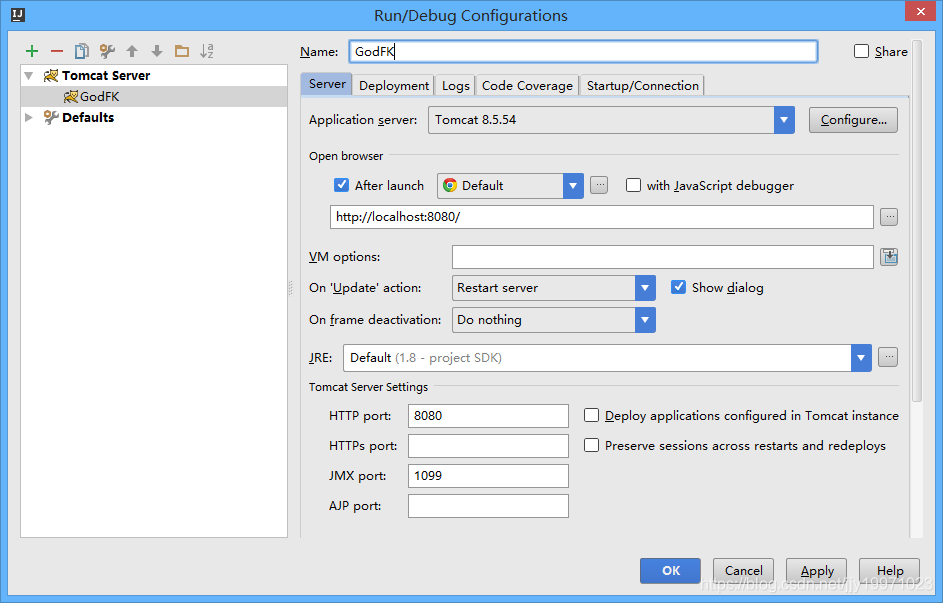Confirm with the OK button
Screen dimensions: 943x603
click(x=671, y=571)
